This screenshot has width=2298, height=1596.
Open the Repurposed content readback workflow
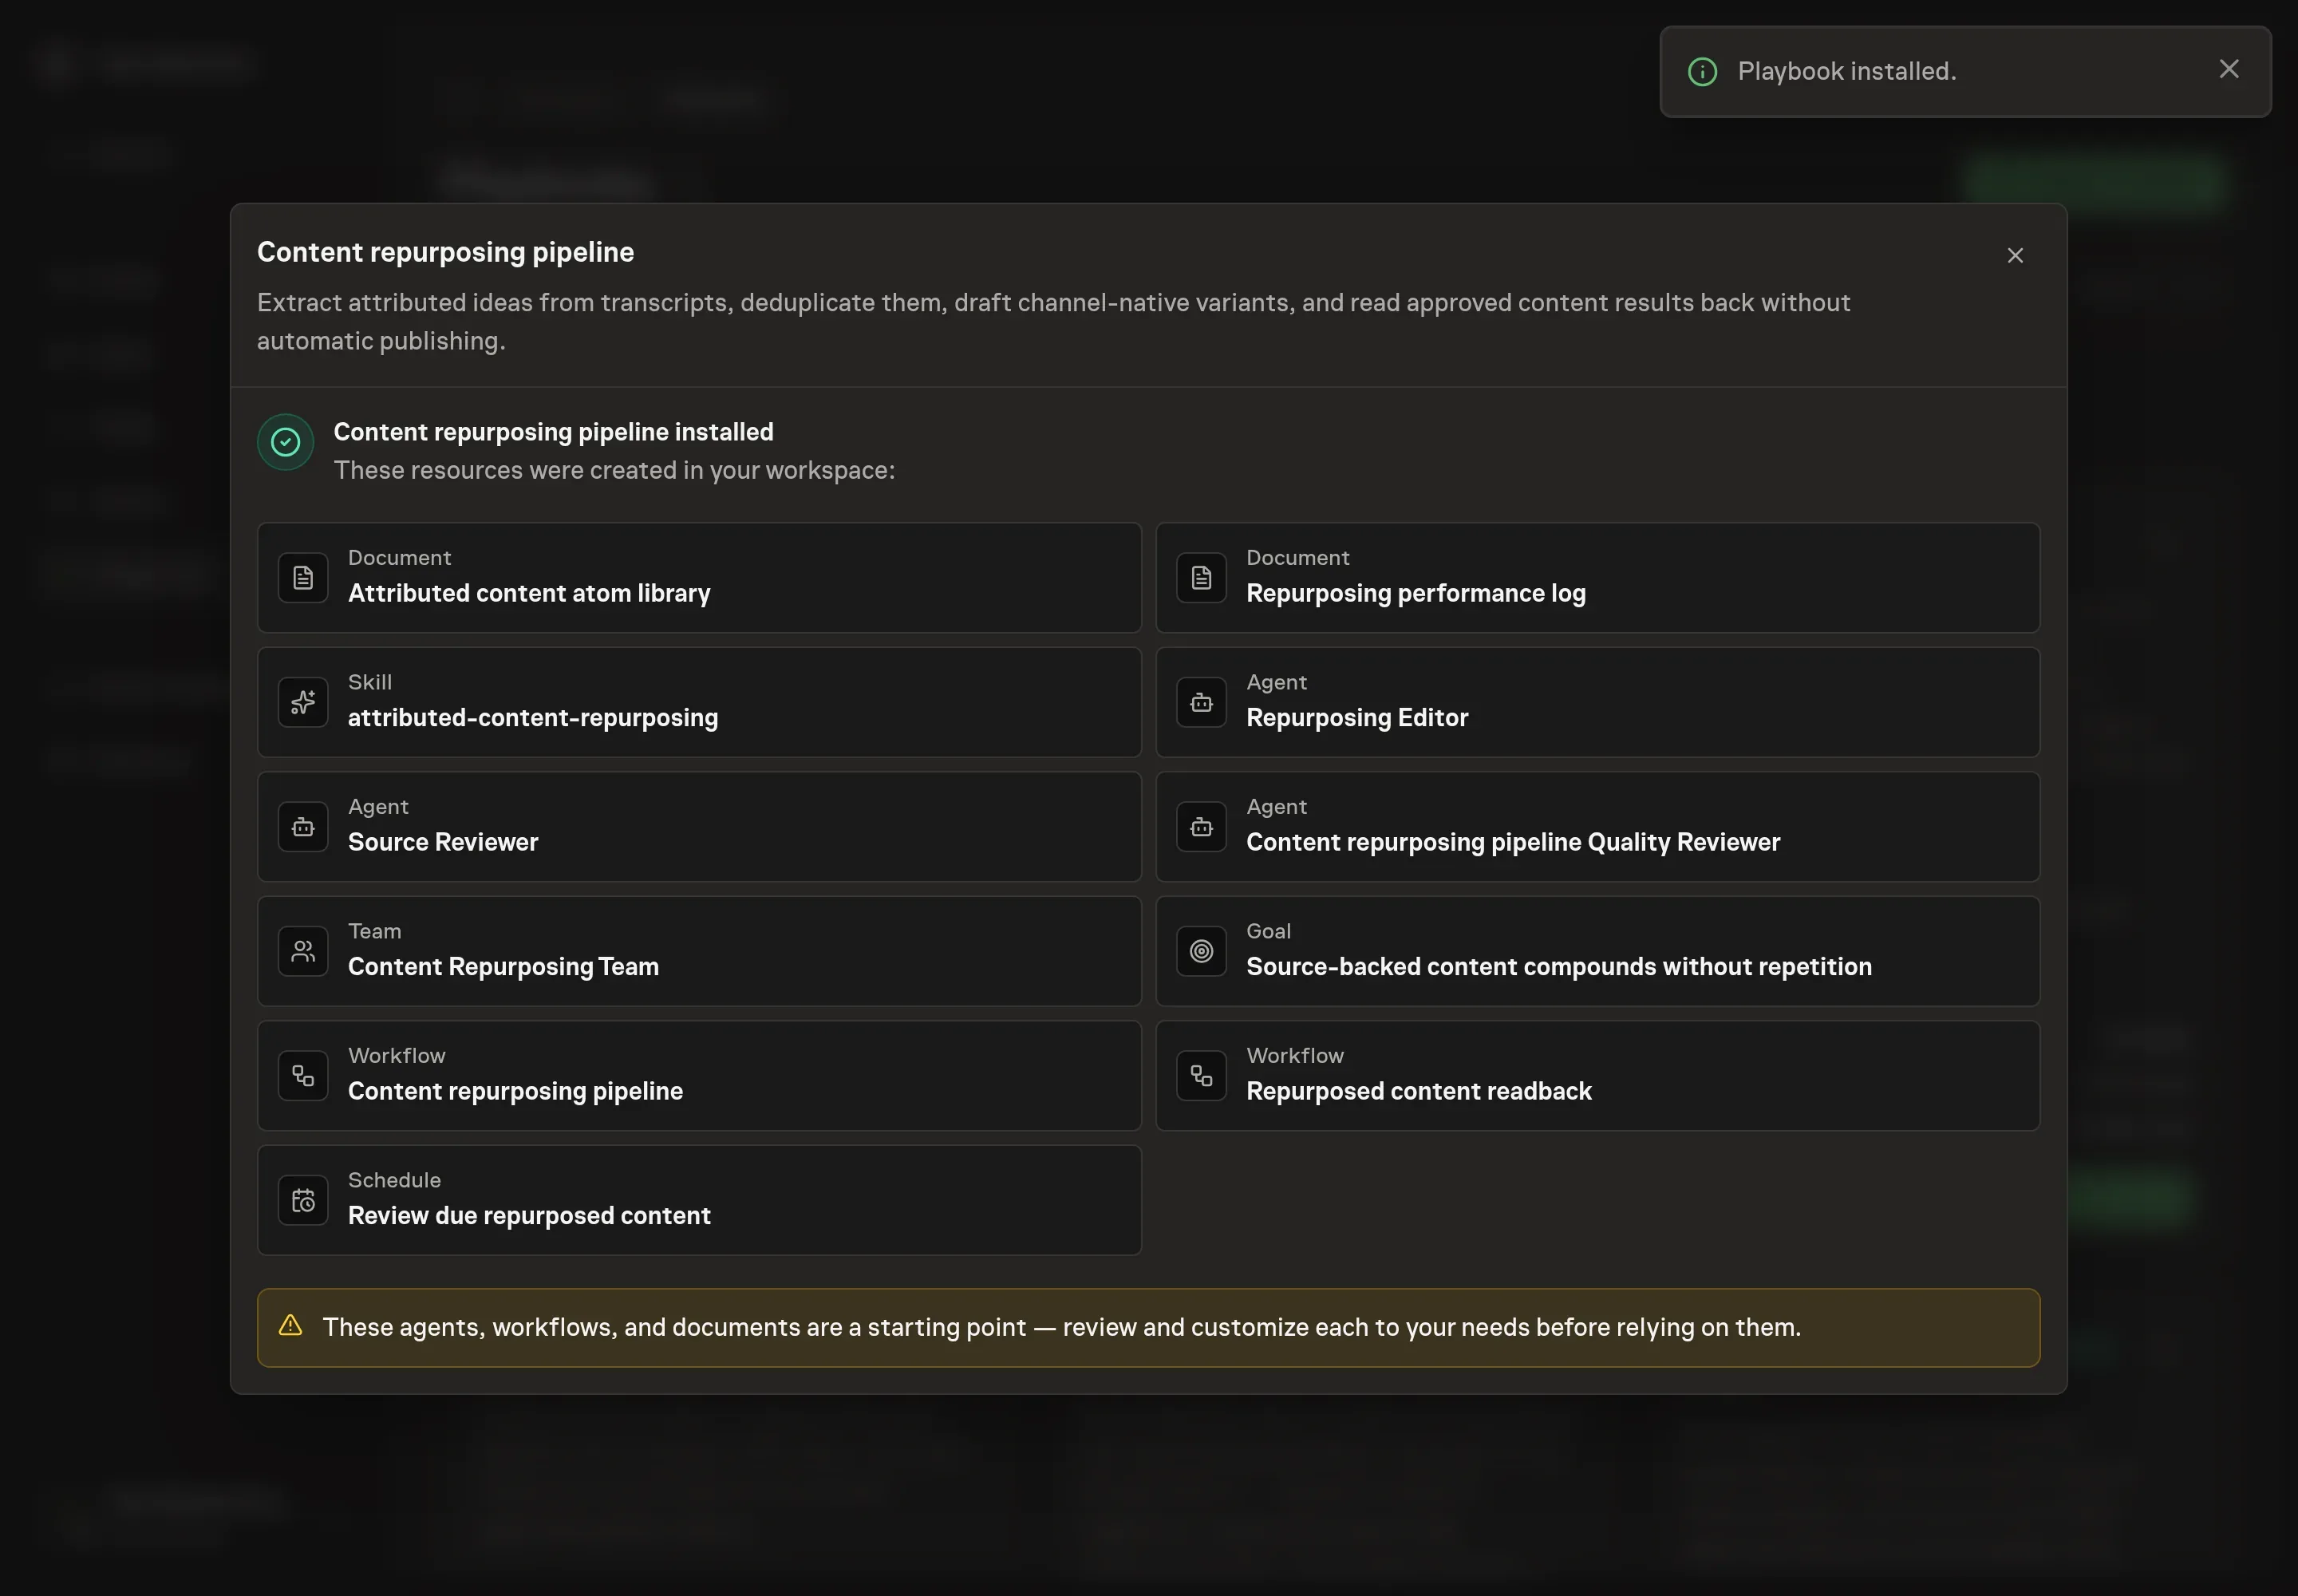[x=1597, y=1076]
